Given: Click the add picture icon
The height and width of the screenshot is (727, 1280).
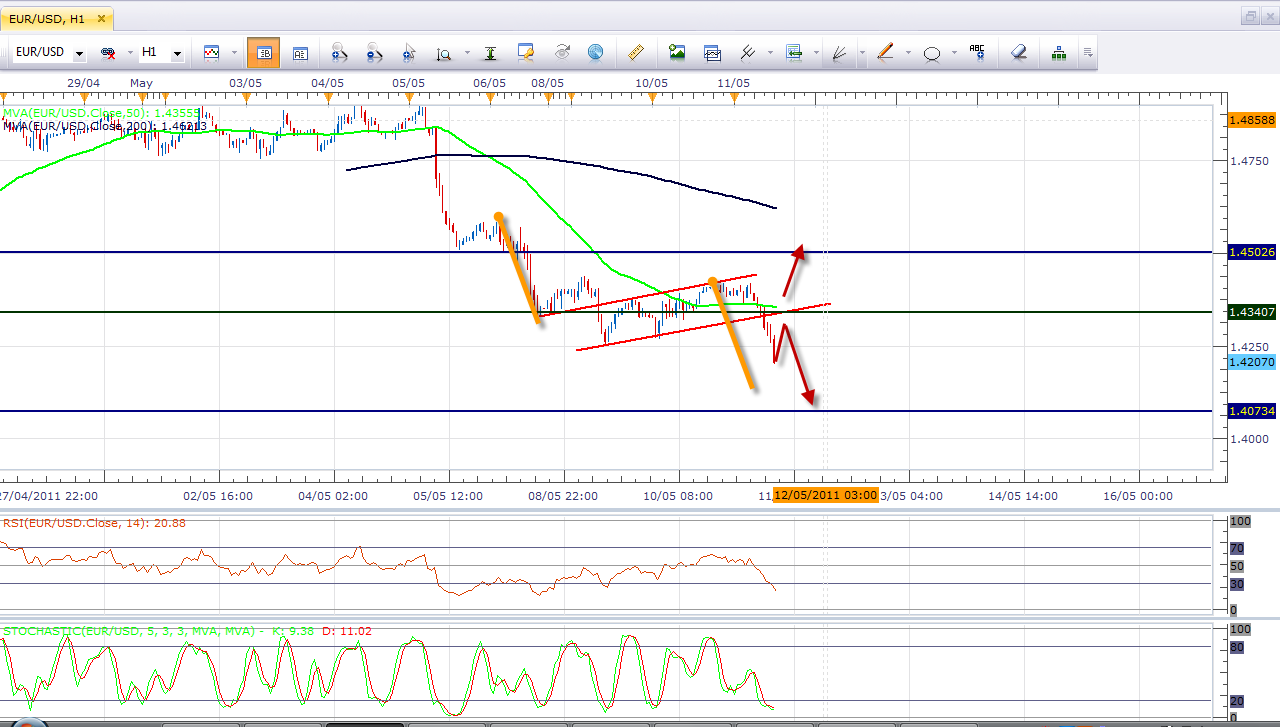Looking at the screenshot, I should click(x=677, y=53).
